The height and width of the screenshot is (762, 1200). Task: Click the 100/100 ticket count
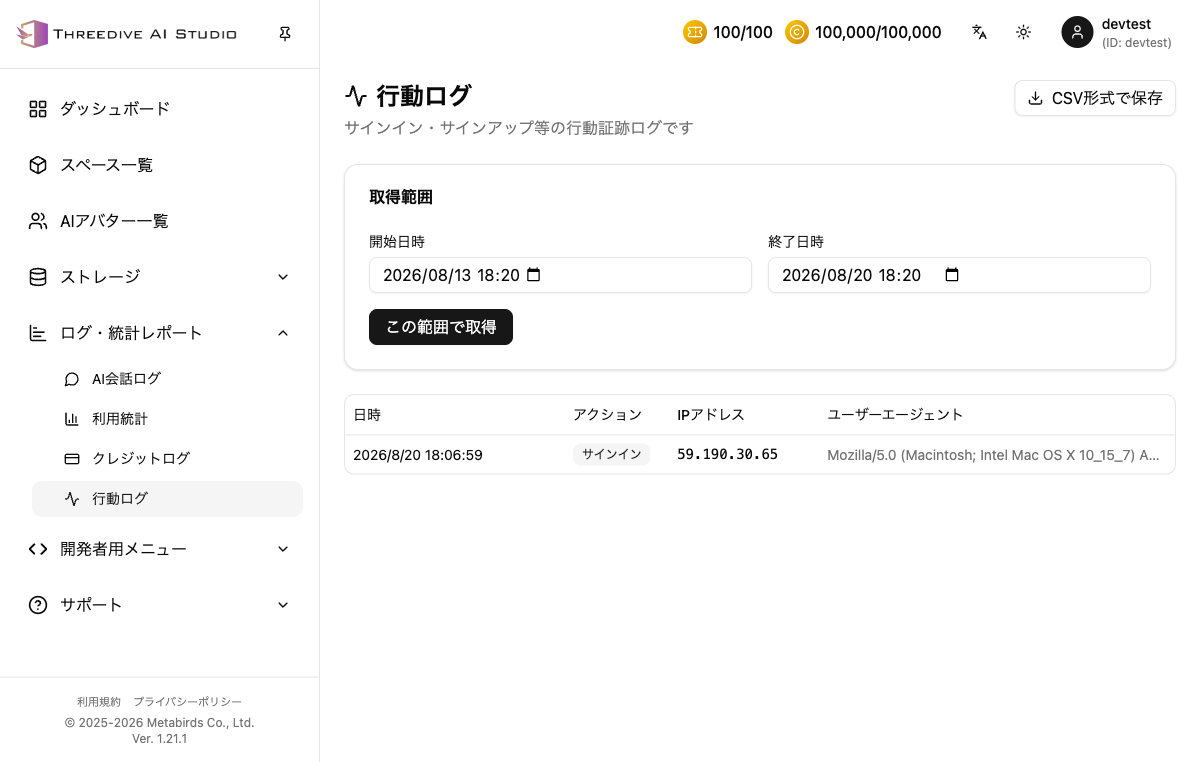point(743,32)
